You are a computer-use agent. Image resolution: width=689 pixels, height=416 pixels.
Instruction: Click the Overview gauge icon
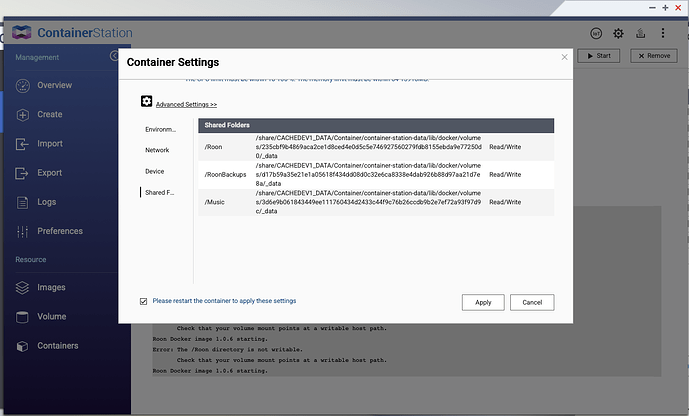click(x=22, y=85)
